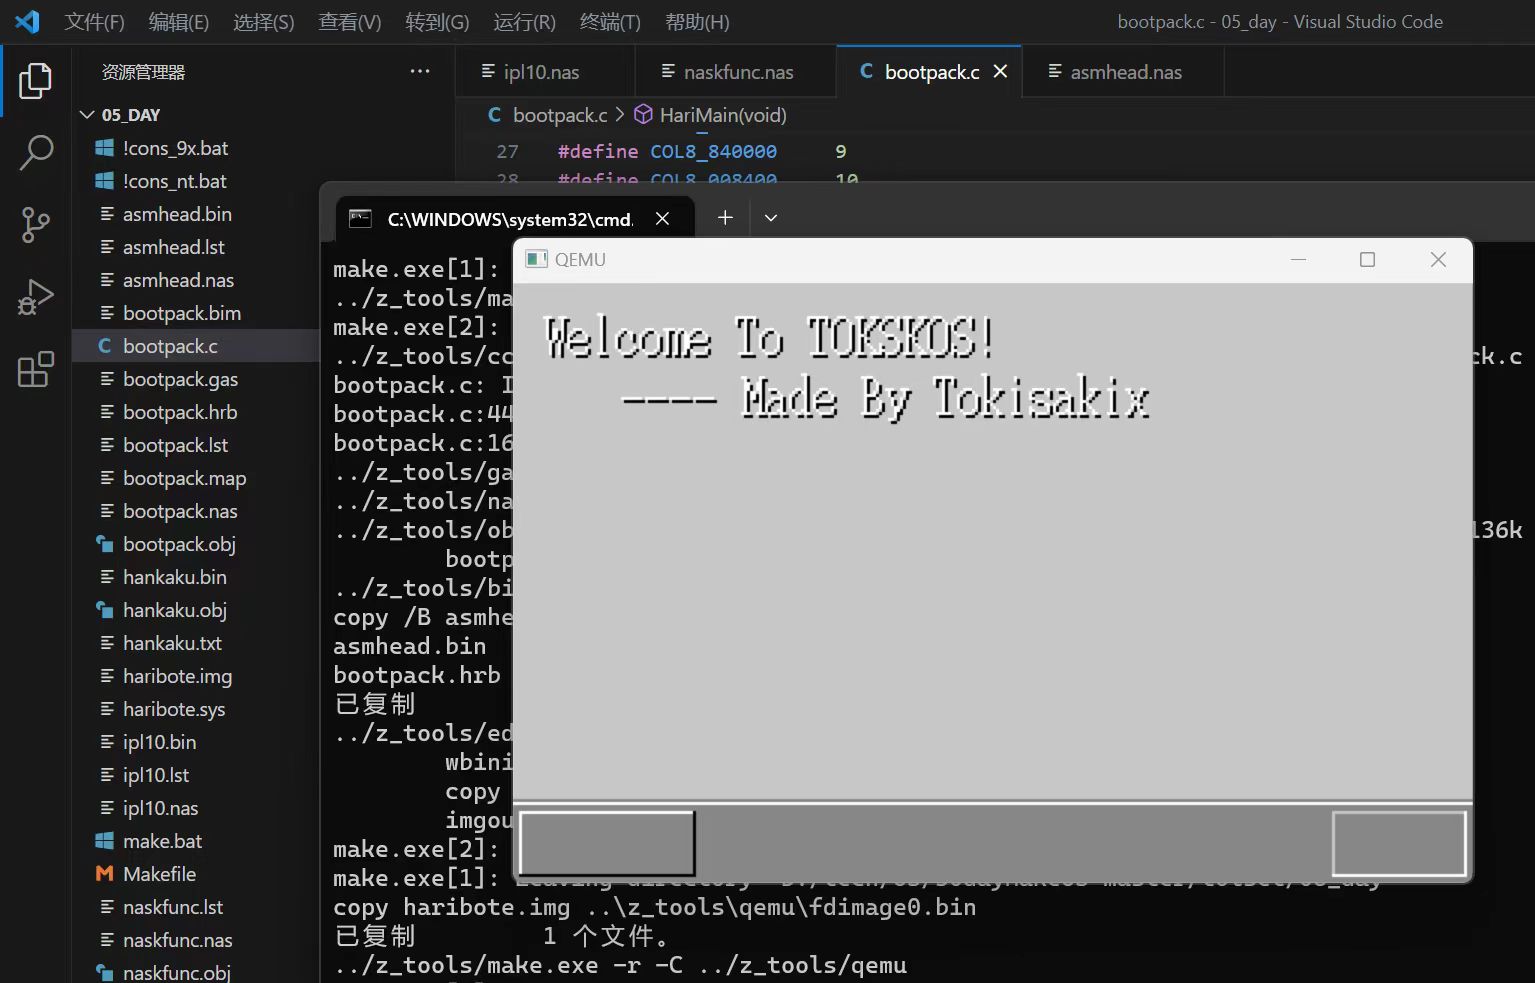
Task: Open the terminal profile dropdown arrow
Action: pos(771,217)
